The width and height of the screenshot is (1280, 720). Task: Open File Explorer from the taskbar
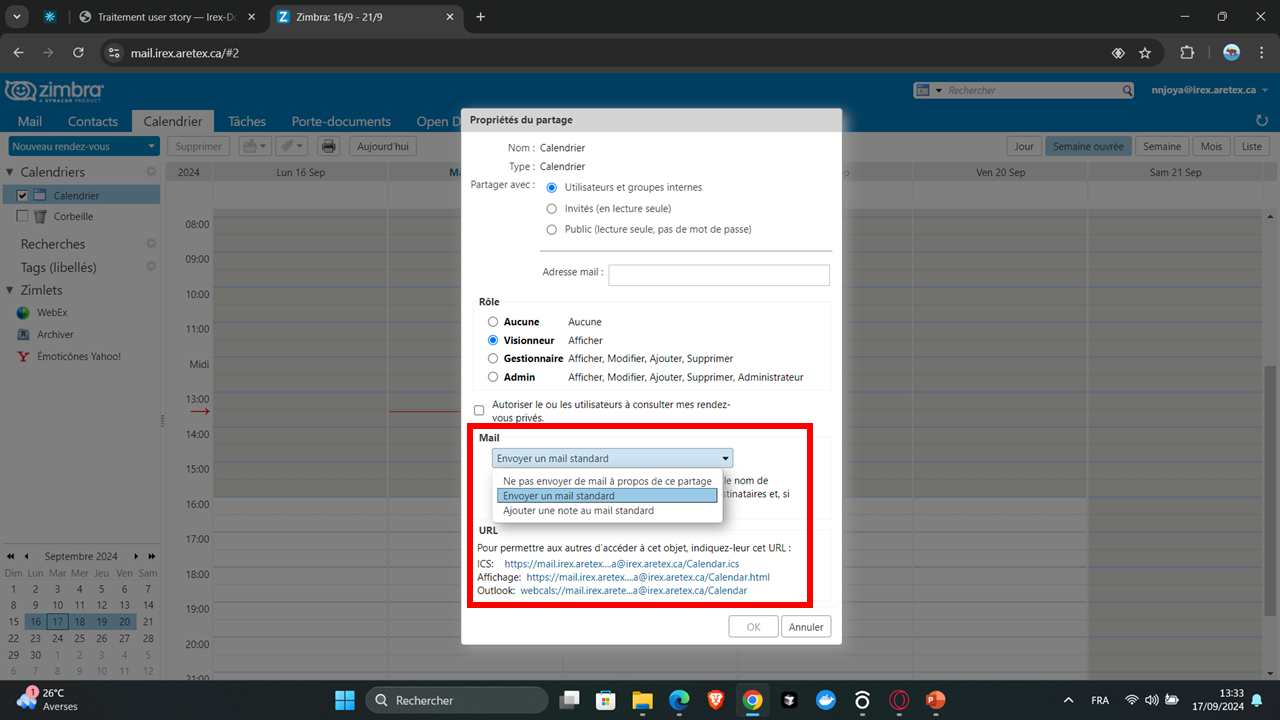pos(641,700)
